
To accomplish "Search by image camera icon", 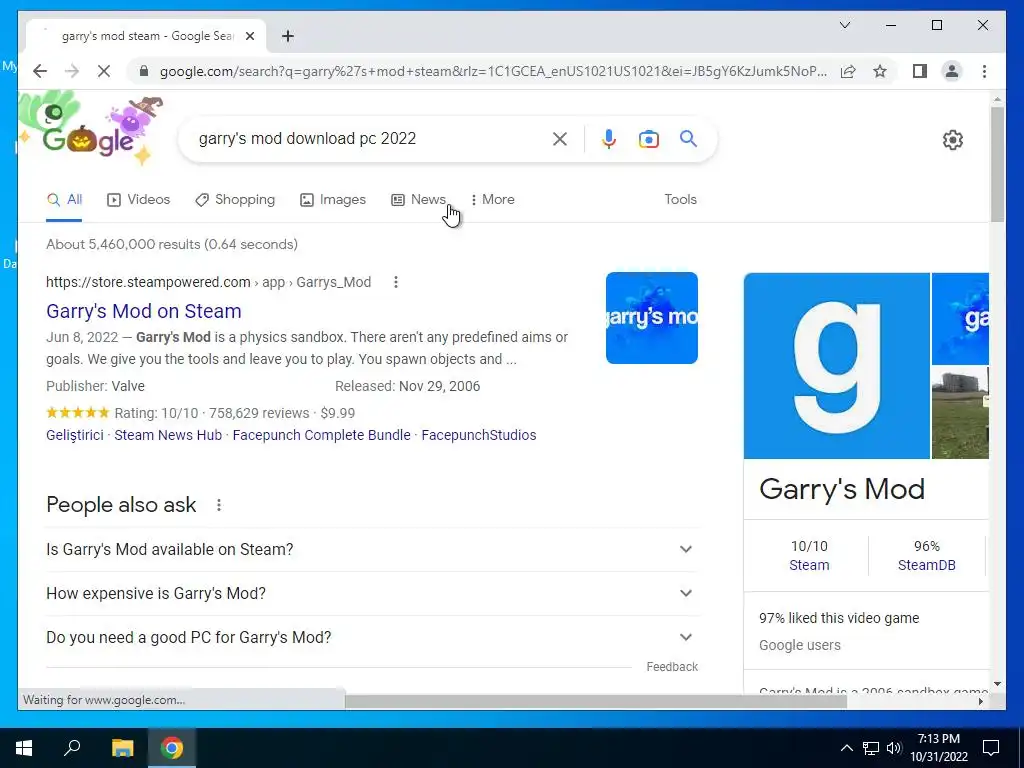I will (x=648, y=138).
